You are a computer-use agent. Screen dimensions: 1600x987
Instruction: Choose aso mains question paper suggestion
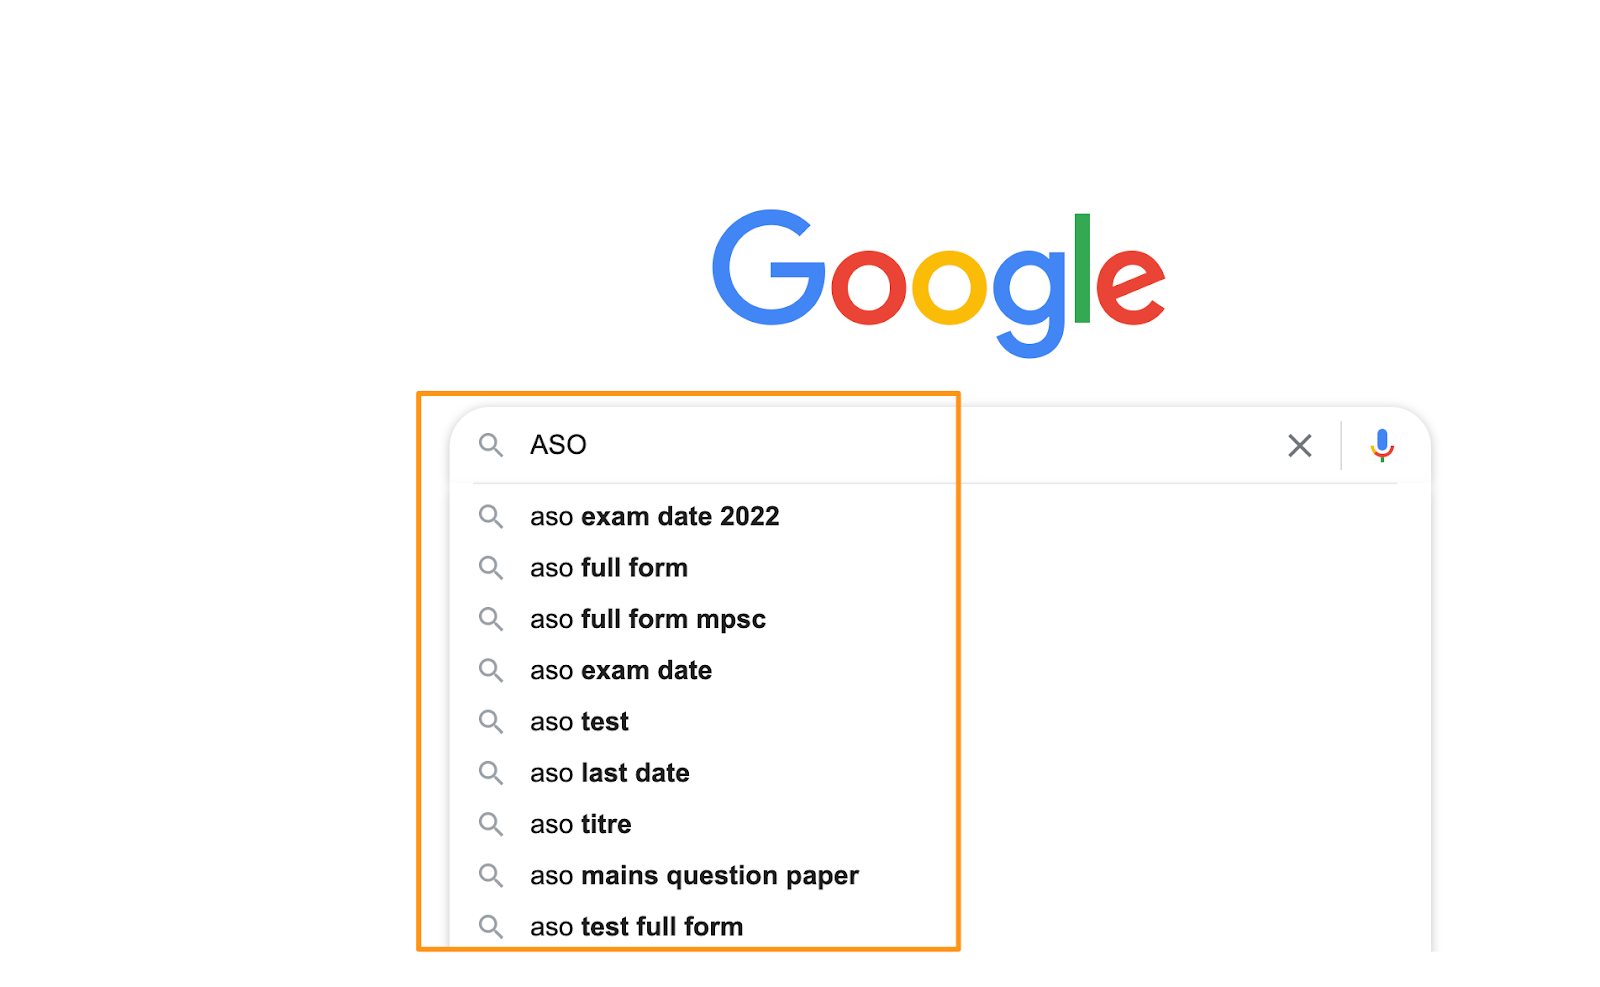(694, 876)
